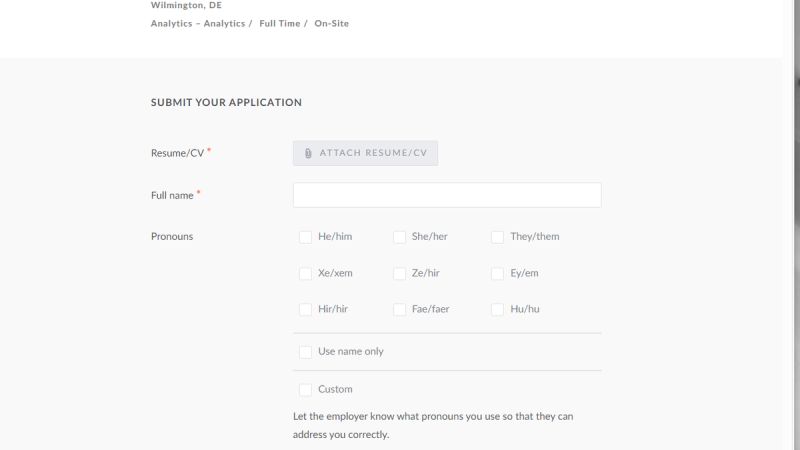Click the 'Pronouns' section label
Viewport: 800px width, 450px height.
pyautogui.click(x=172, y=237)
